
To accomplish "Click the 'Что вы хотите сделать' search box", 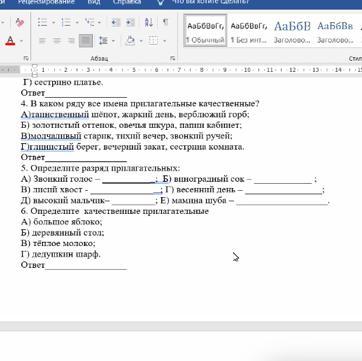I will point(210,2).
